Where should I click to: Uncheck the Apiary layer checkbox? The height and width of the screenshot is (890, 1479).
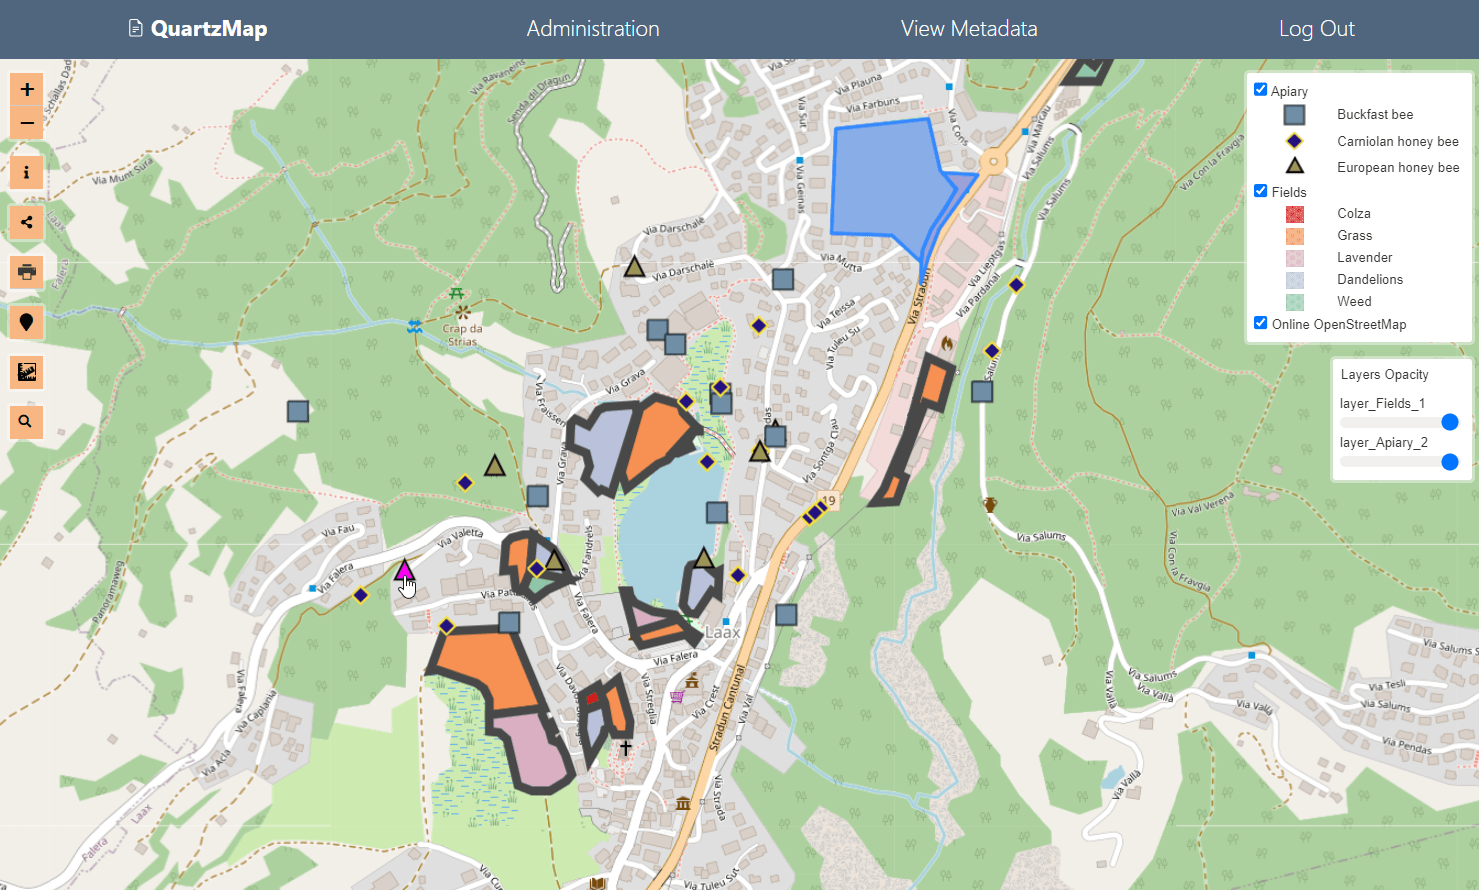1261,90
